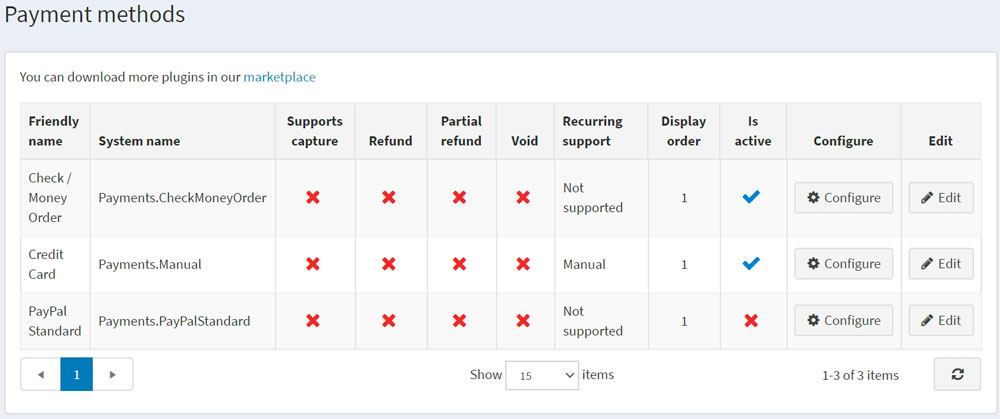Click the red inactive cross for PayPal Standard

[x=751, y=321]
